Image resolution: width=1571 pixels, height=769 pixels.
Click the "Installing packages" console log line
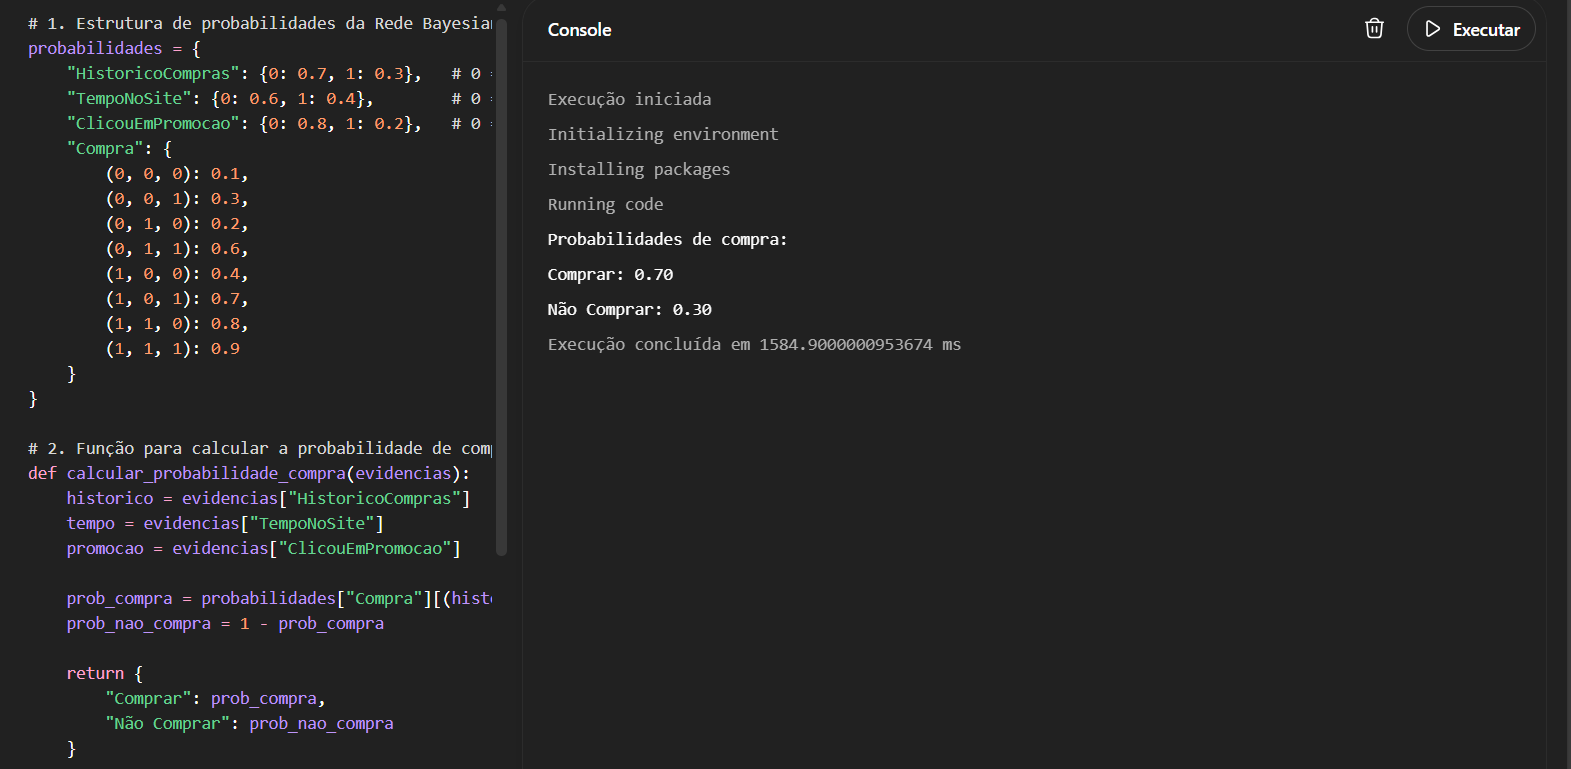coord(638,170)
